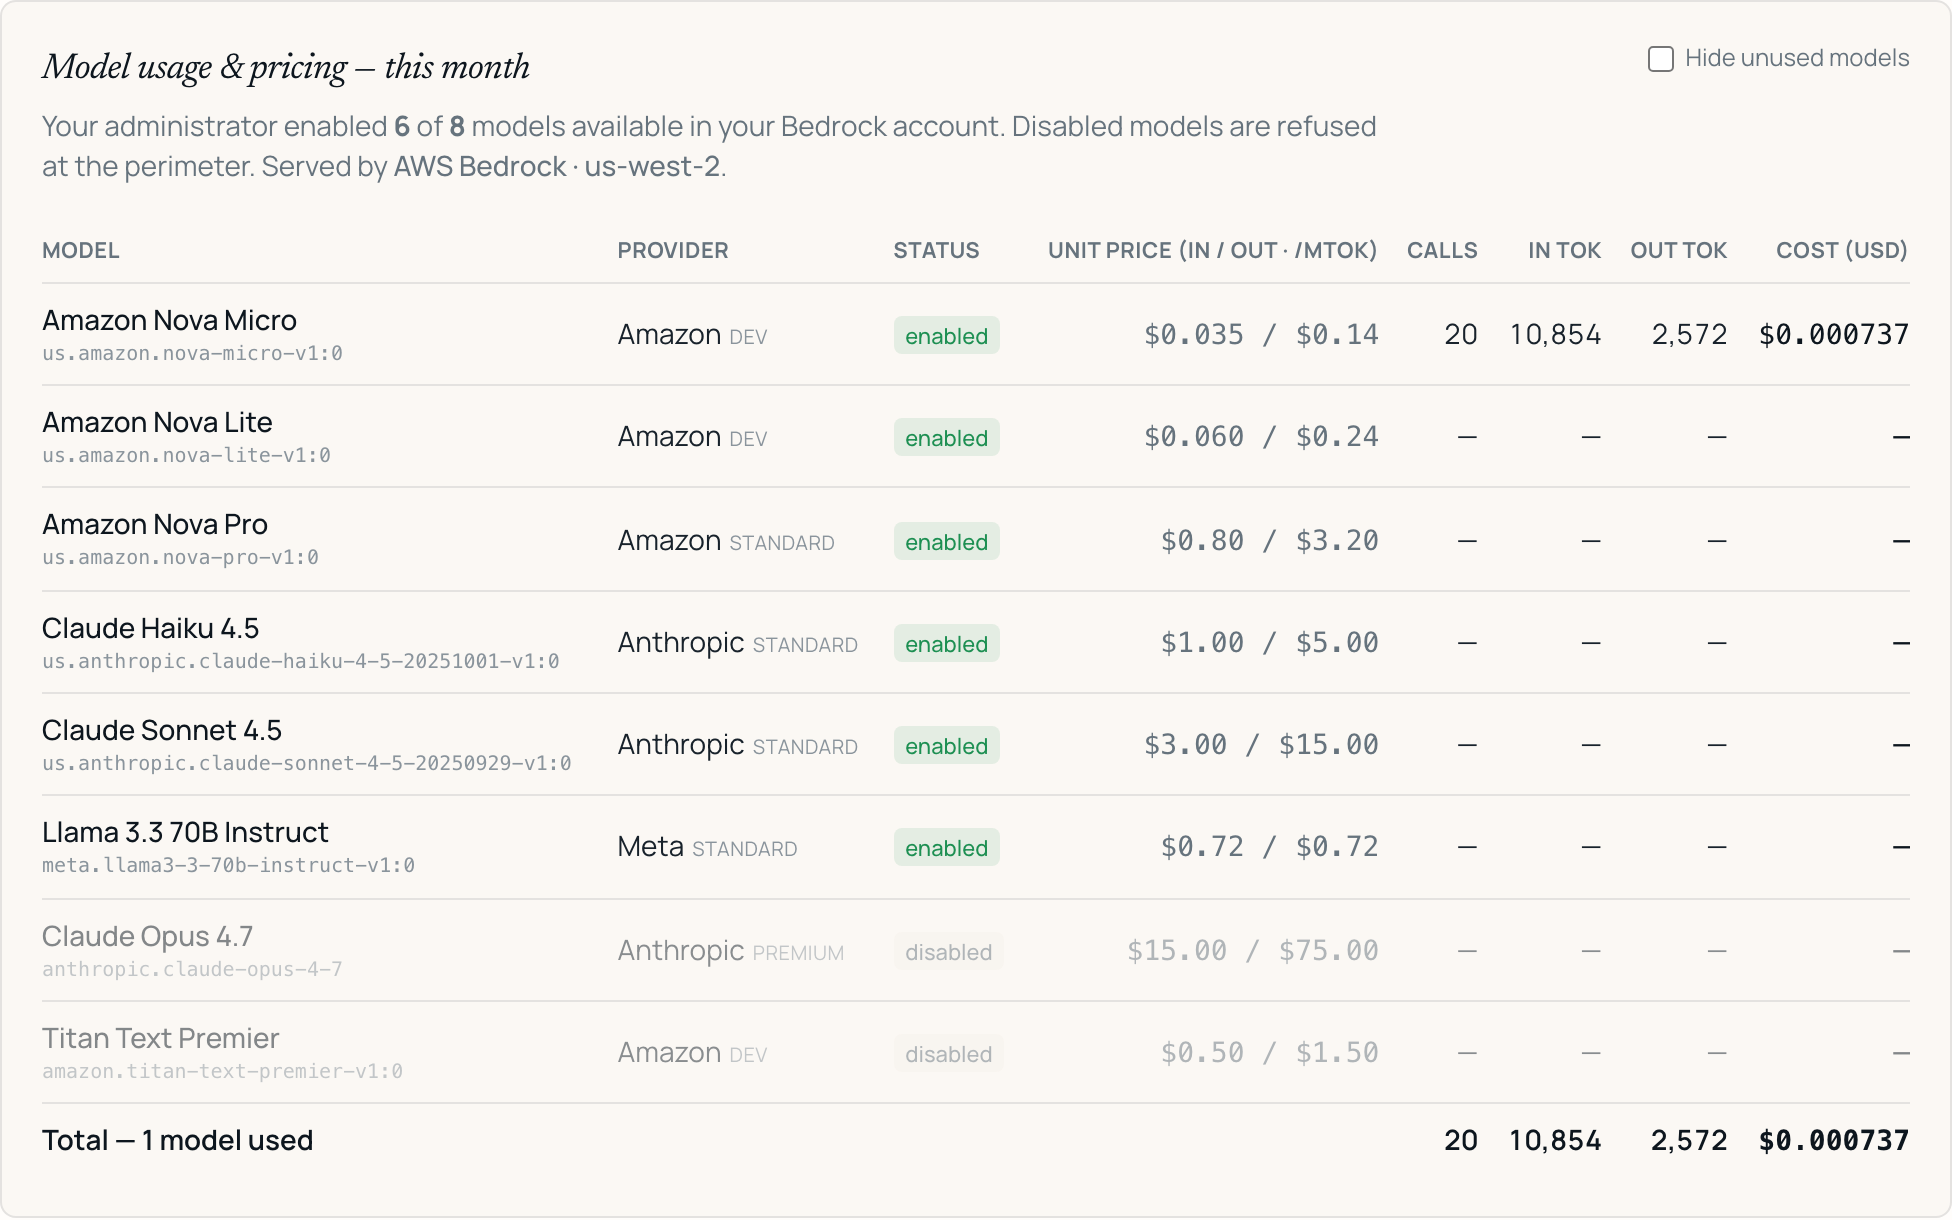This screenshot has height=1220, width=1952.
Task: Select the Amazon Nova Micro model name
Action: click(x=169, y=320)
